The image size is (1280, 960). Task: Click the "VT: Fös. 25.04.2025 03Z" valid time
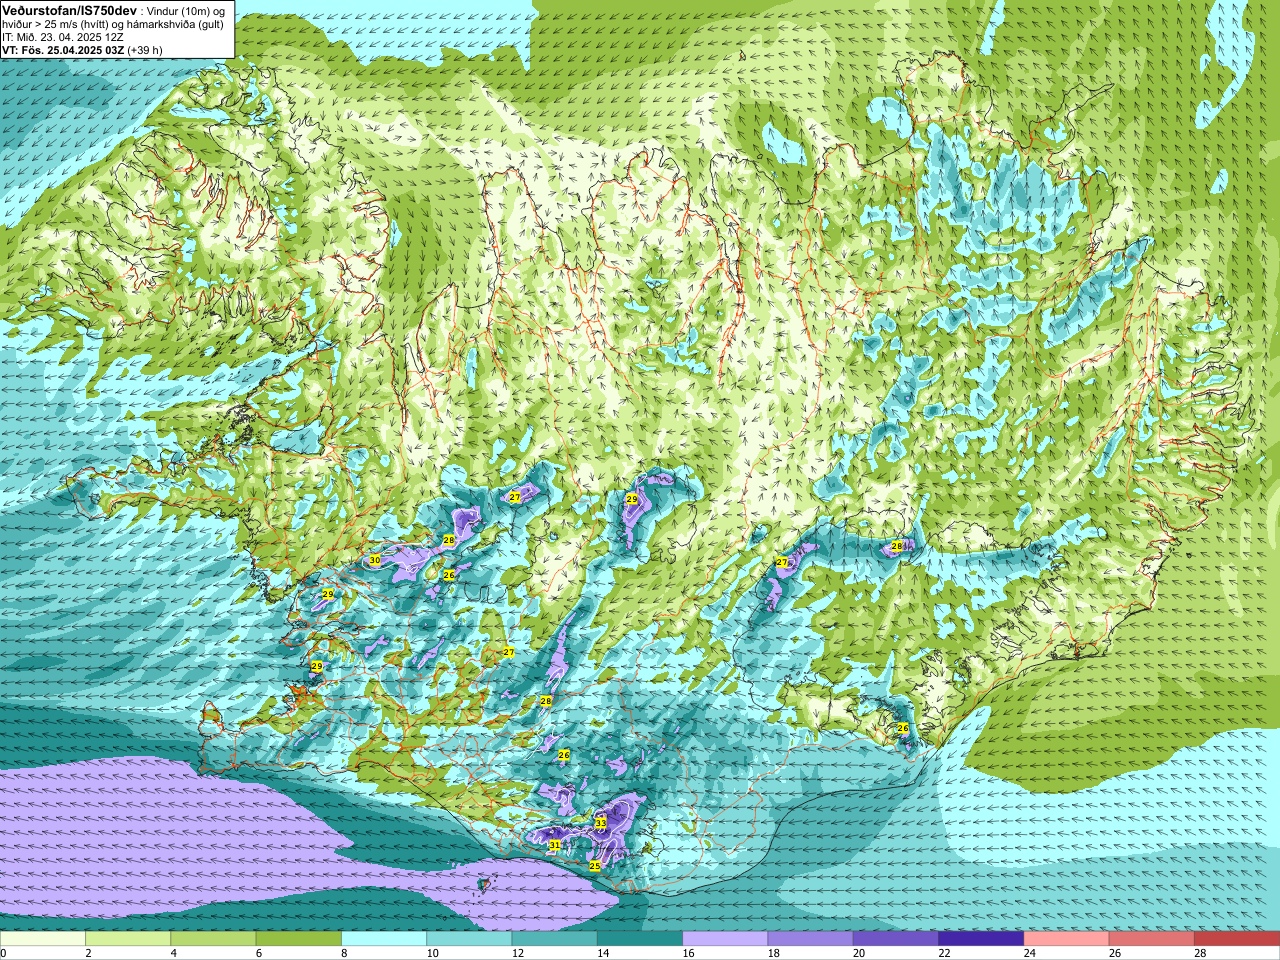click(63, 50)
